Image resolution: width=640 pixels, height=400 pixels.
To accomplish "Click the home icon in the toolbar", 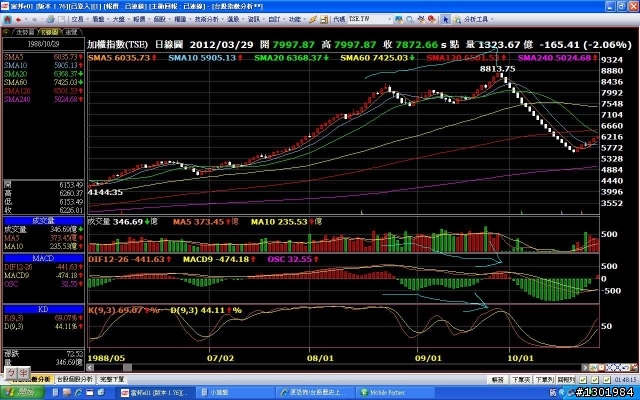I will [7, 19].
